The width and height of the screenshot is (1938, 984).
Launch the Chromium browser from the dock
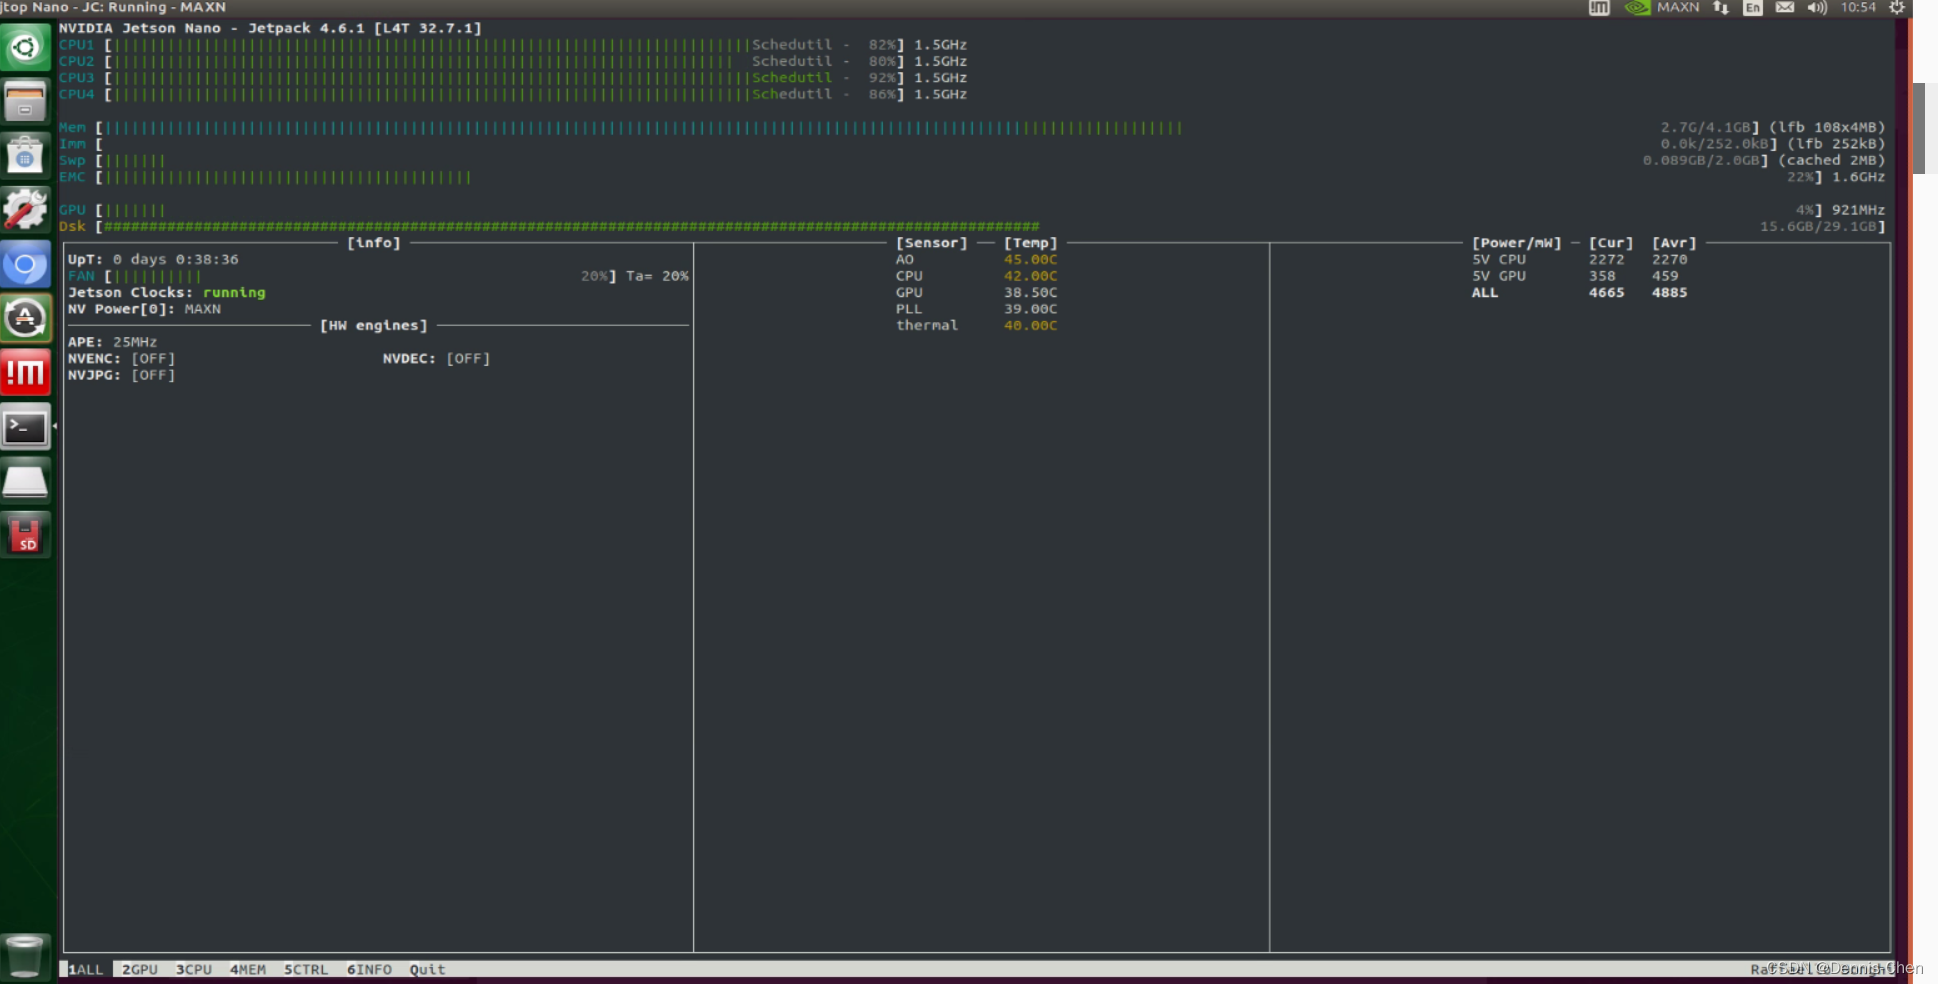pos(25,264)
